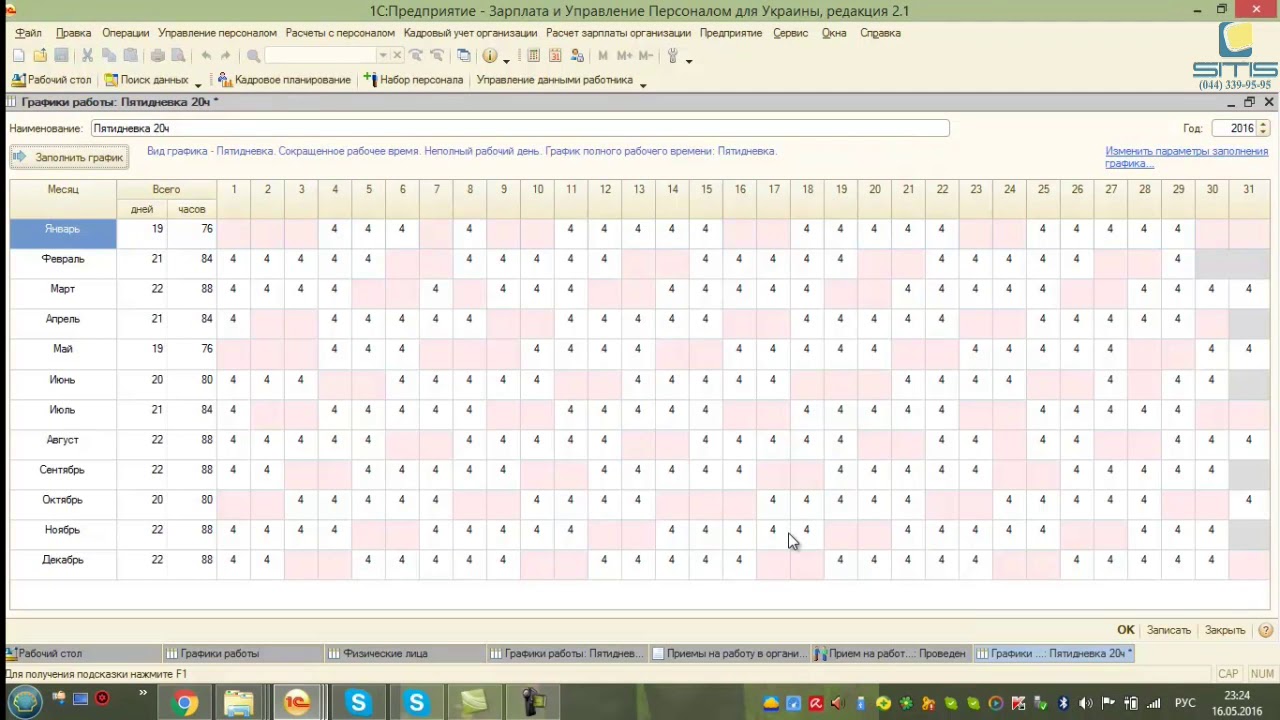1280x720 pixels.
Task: Click the Windows Start button
Action: [24, 703]
